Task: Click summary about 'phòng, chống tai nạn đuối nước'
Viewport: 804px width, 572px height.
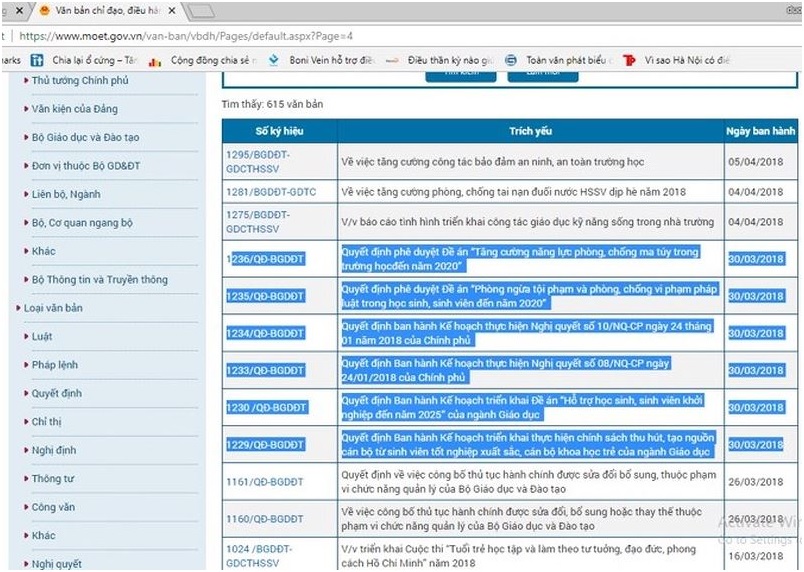Action: coord(513,192)
